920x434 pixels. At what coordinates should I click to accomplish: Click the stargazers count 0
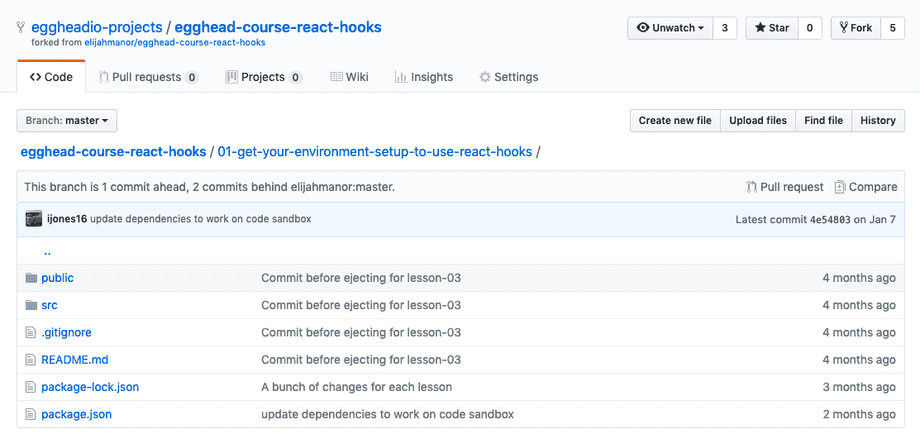tap(810, 28)
